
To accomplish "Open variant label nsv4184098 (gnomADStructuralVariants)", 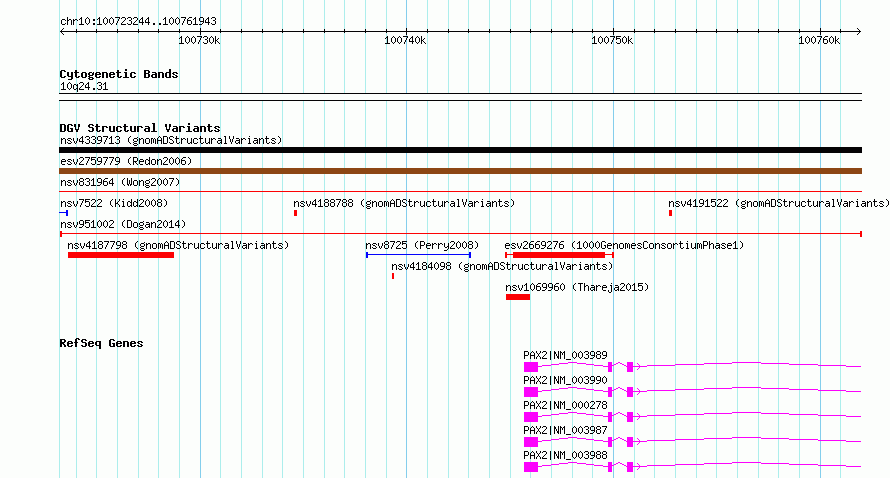I will tap(502, 266).
